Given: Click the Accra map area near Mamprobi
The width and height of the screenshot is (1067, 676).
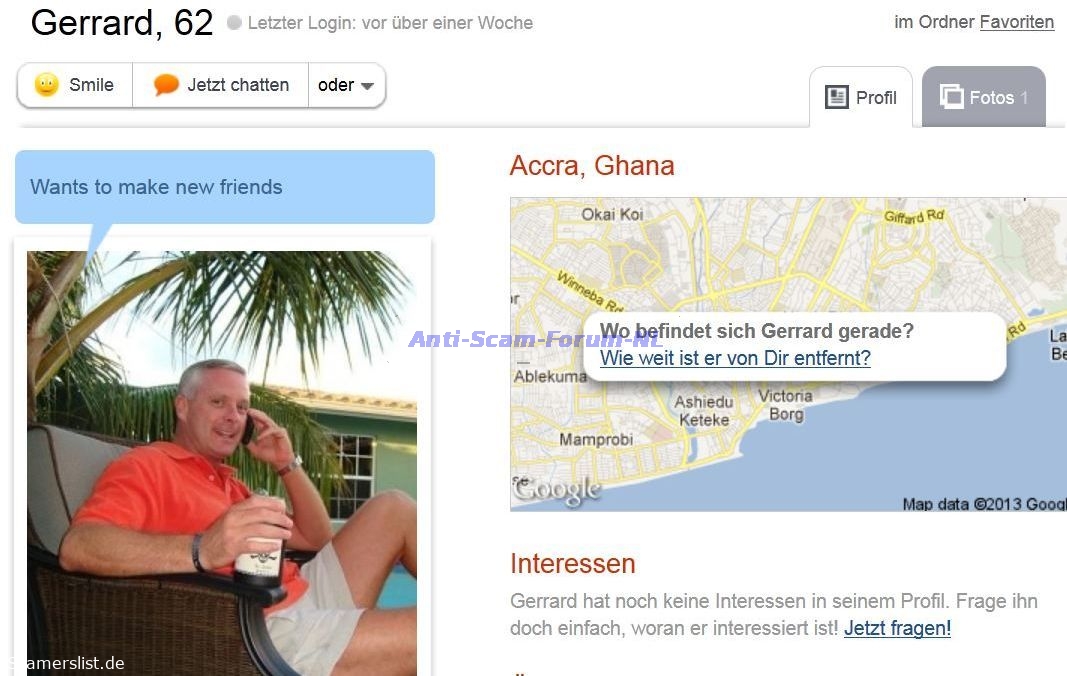Looking at the screenshot, I should 596,440.
